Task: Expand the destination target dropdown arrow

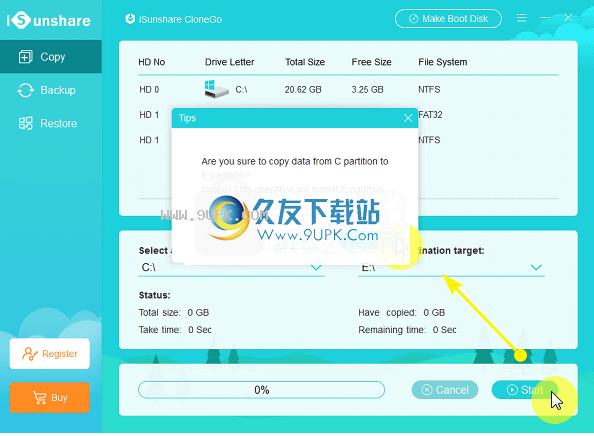Action: pyautogui.click(x=536, y=267)
